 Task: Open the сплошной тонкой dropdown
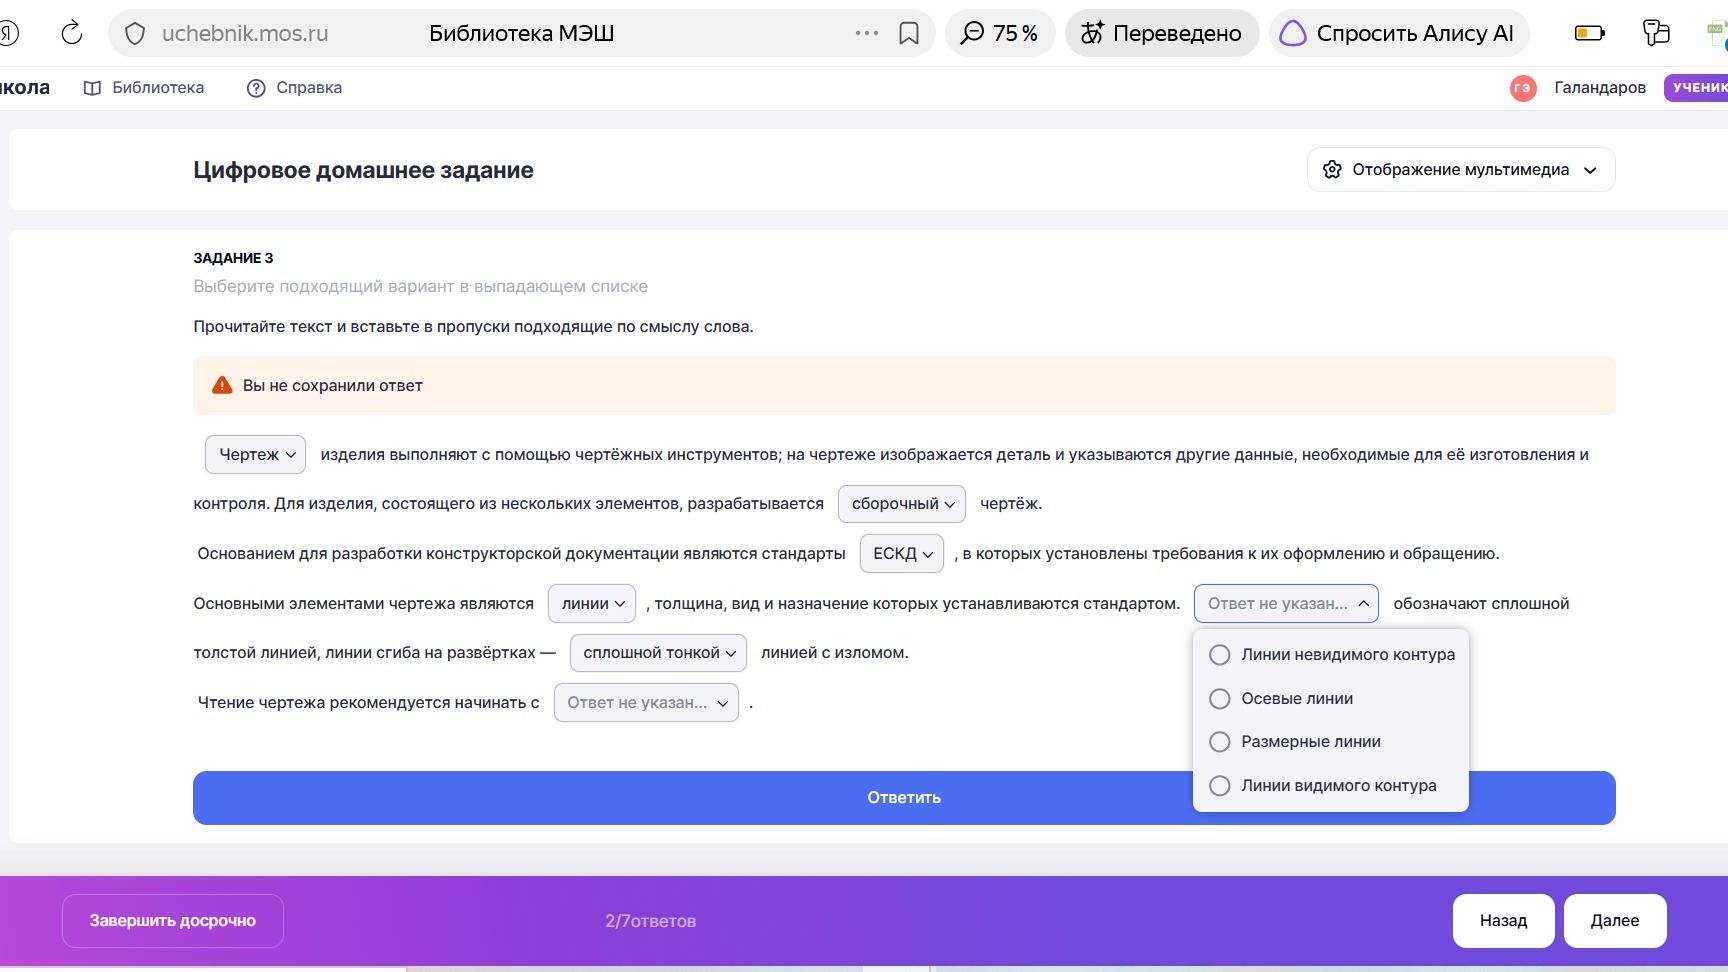658,653
